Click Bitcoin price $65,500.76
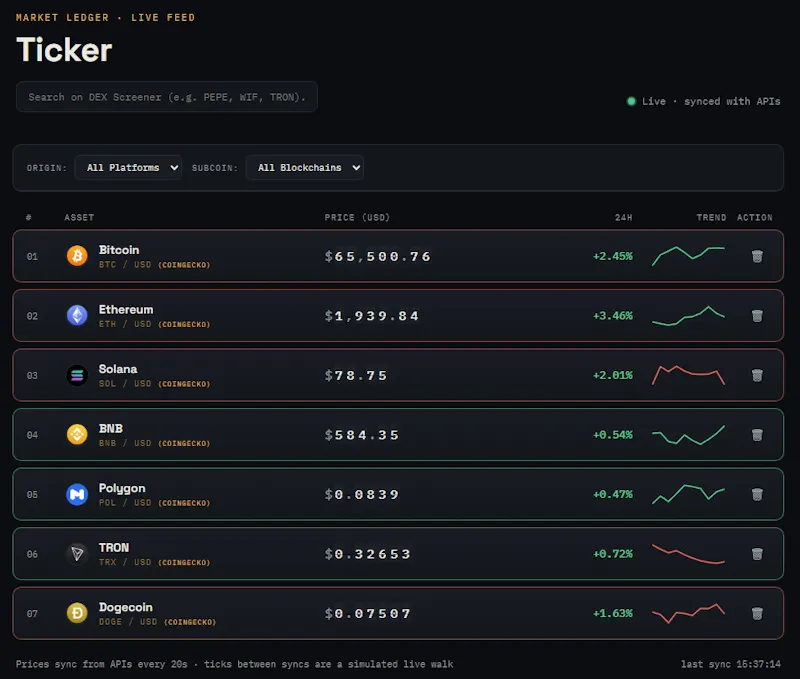Viewport: 800px width, 679px height. tap(378, 256)
